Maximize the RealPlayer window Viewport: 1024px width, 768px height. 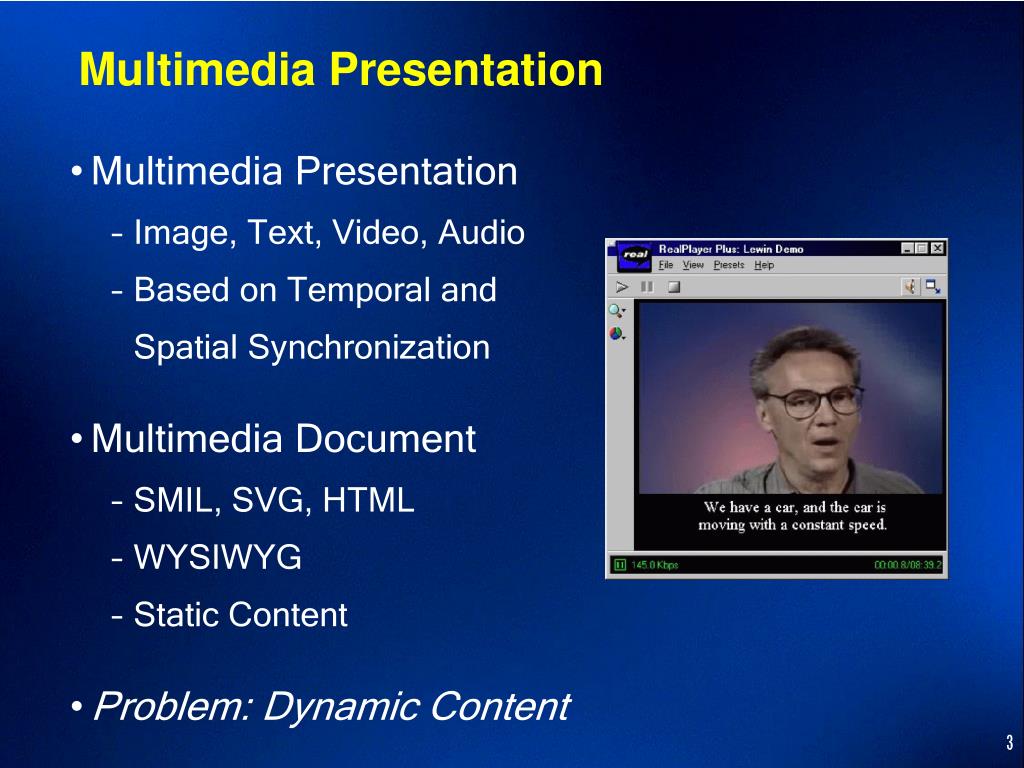(x=921, y=248)
